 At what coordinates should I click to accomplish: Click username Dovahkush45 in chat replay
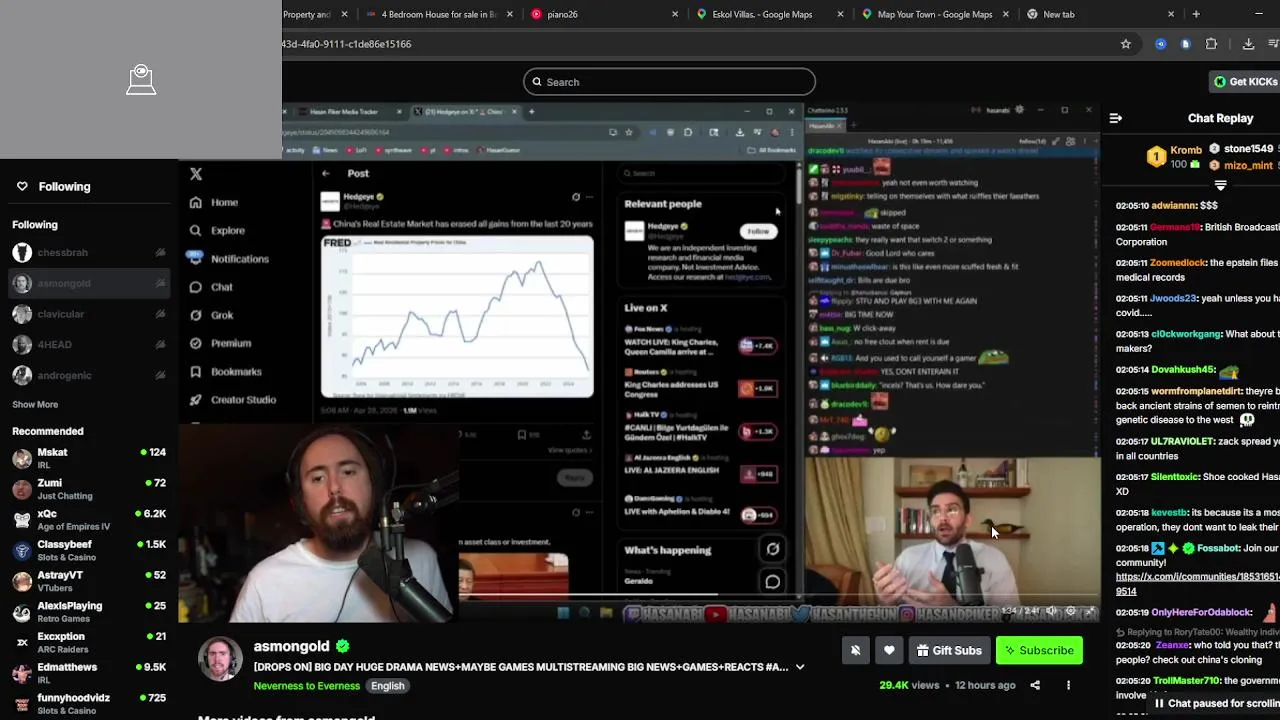1181,370
